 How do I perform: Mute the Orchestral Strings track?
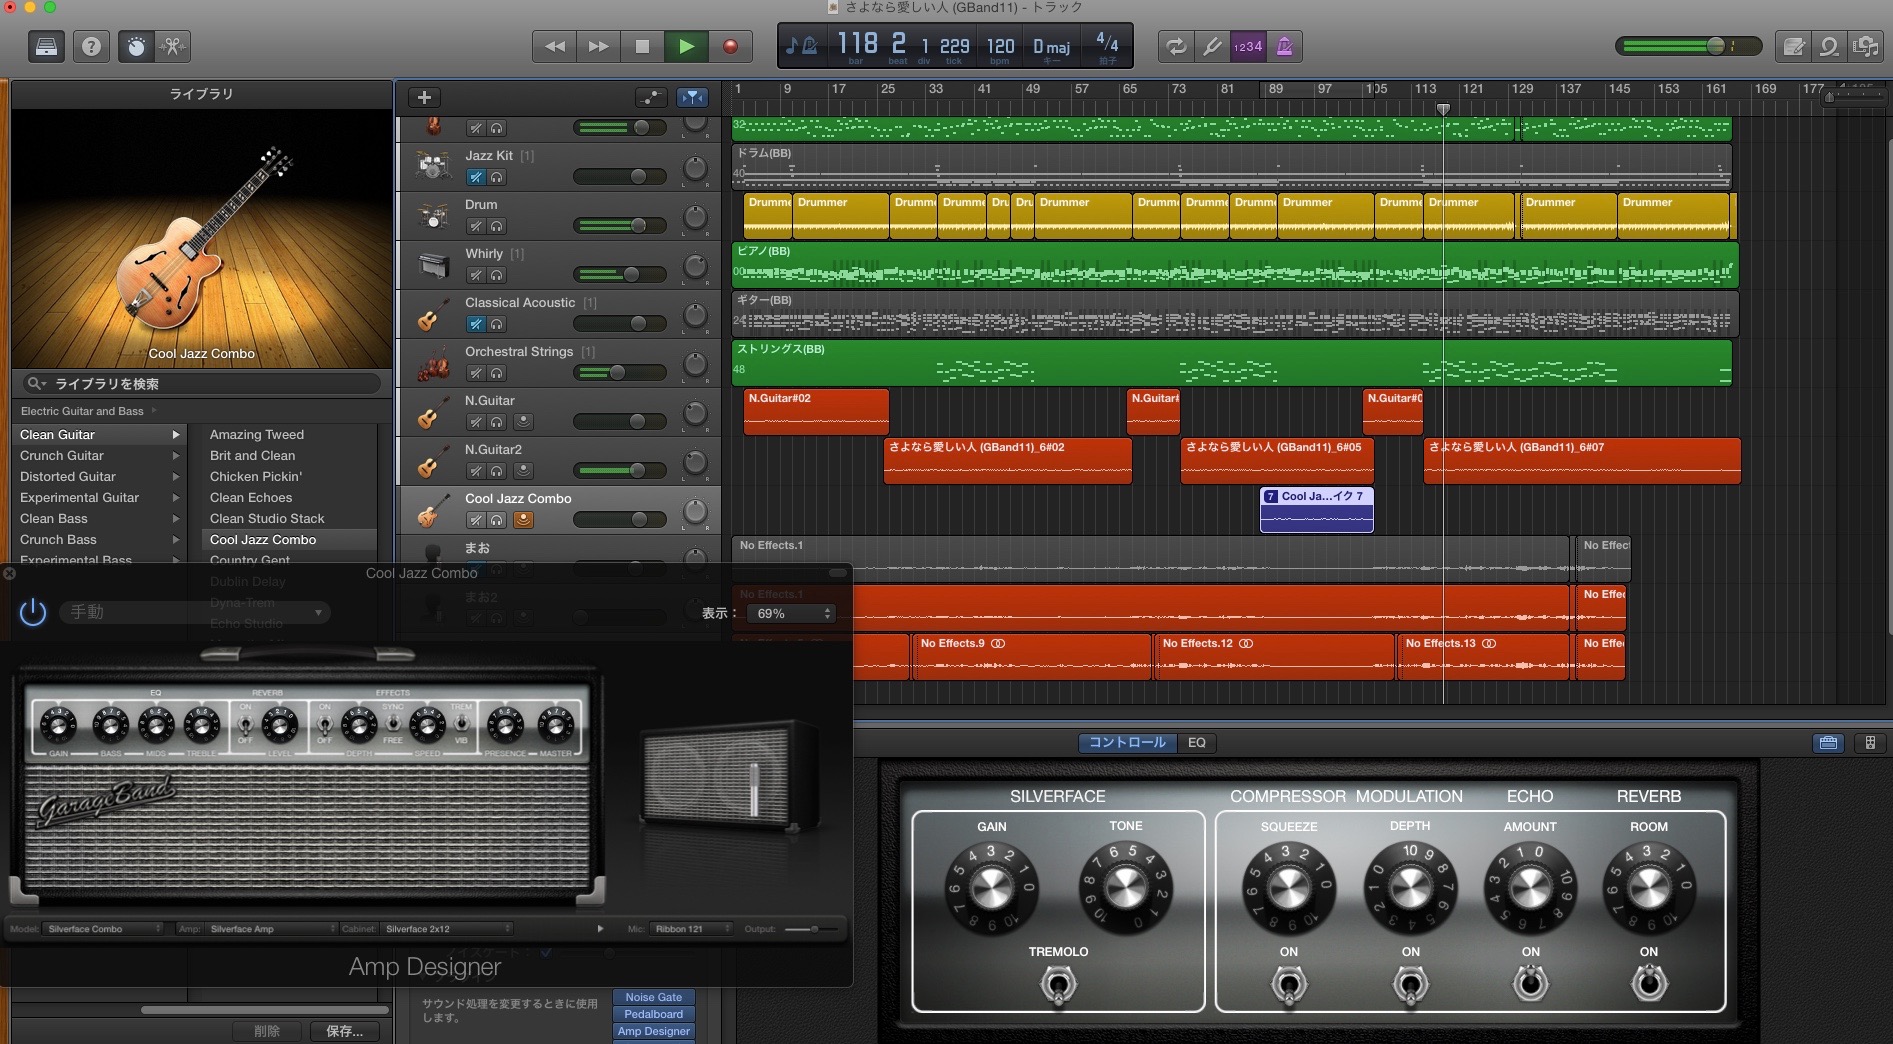click(x=476, y=373)
